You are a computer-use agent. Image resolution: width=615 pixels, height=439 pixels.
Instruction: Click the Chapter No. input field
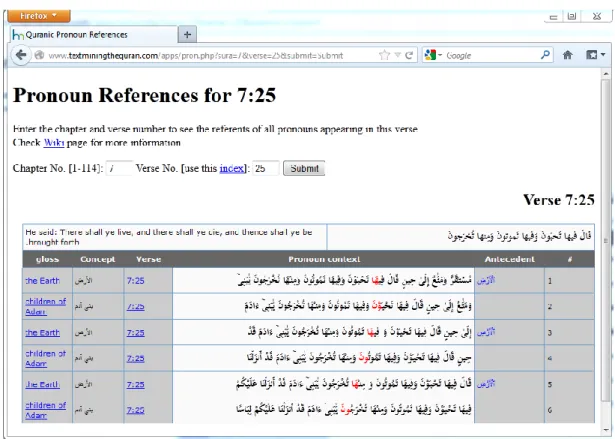[x=119, y=168]
